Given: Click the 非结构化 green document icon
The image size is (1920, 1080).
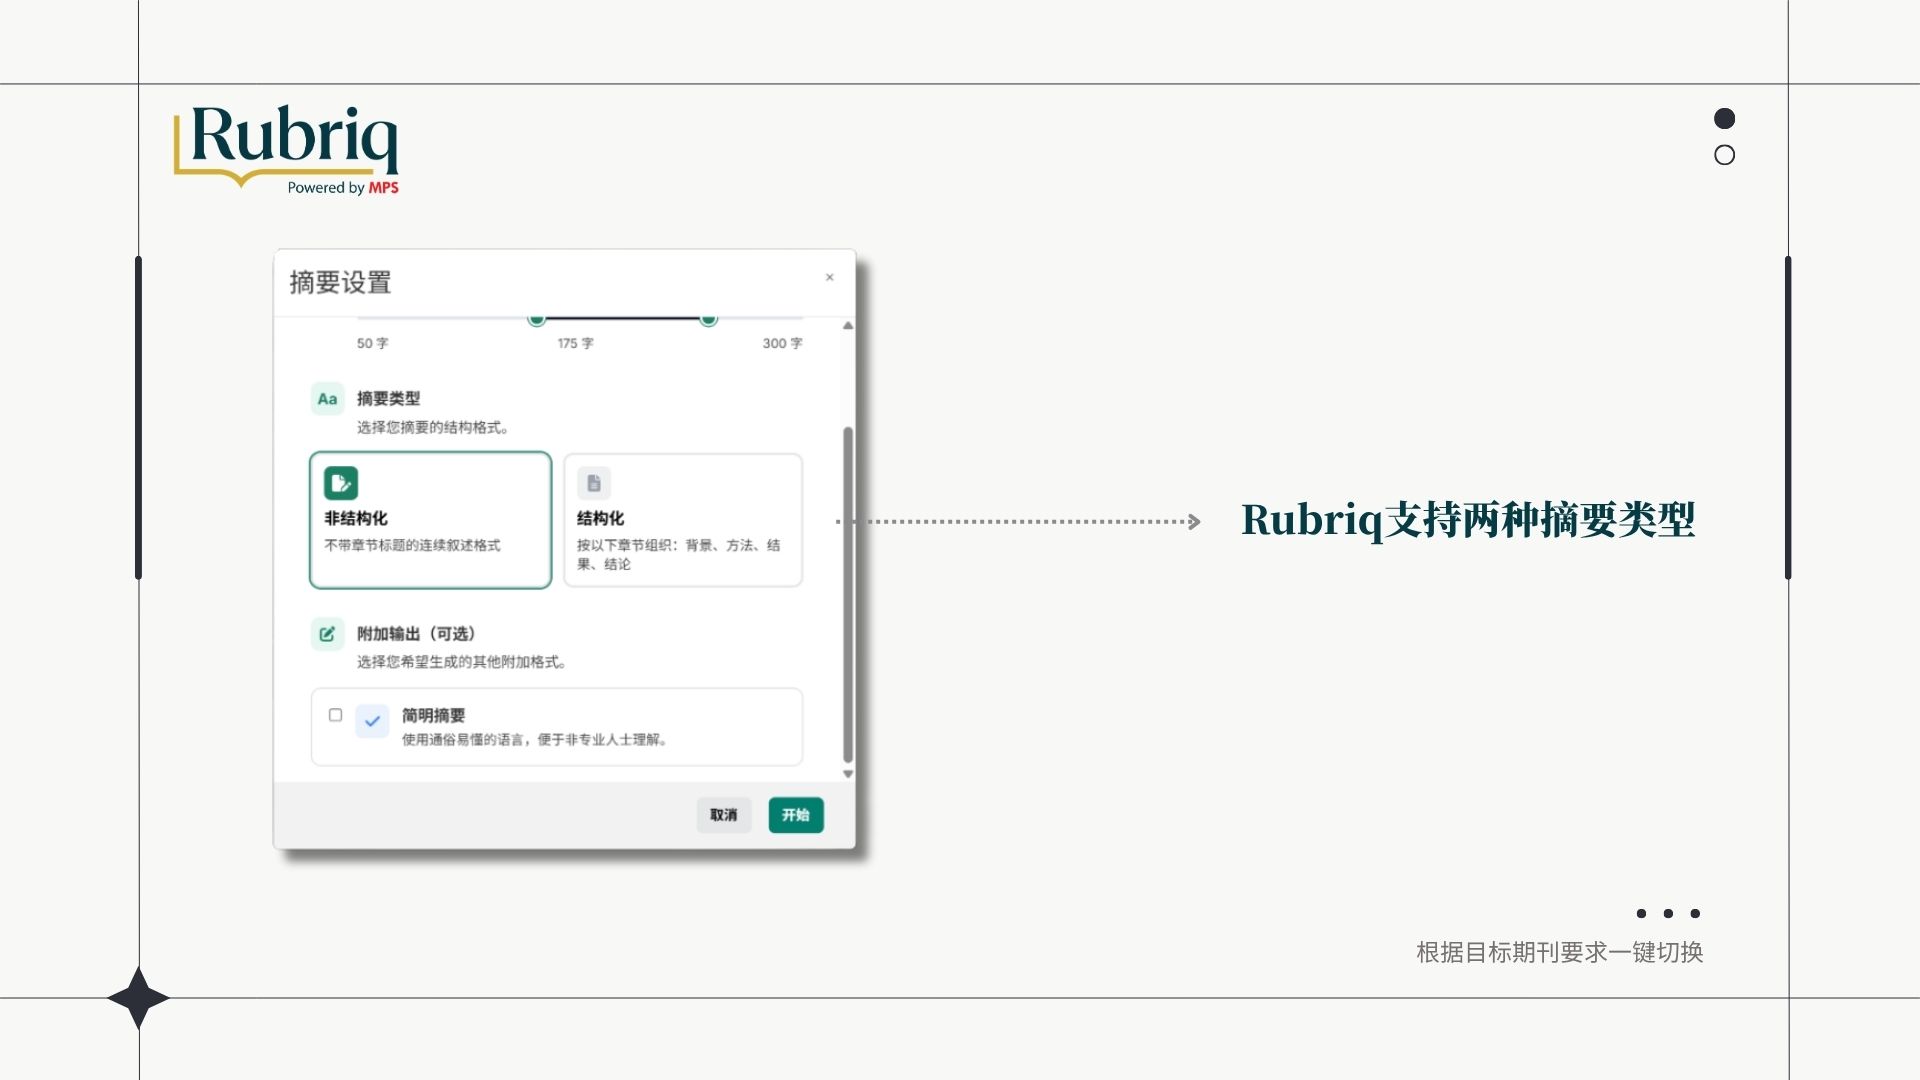Looking at the screenshot, I should click(x=341, y=483).
